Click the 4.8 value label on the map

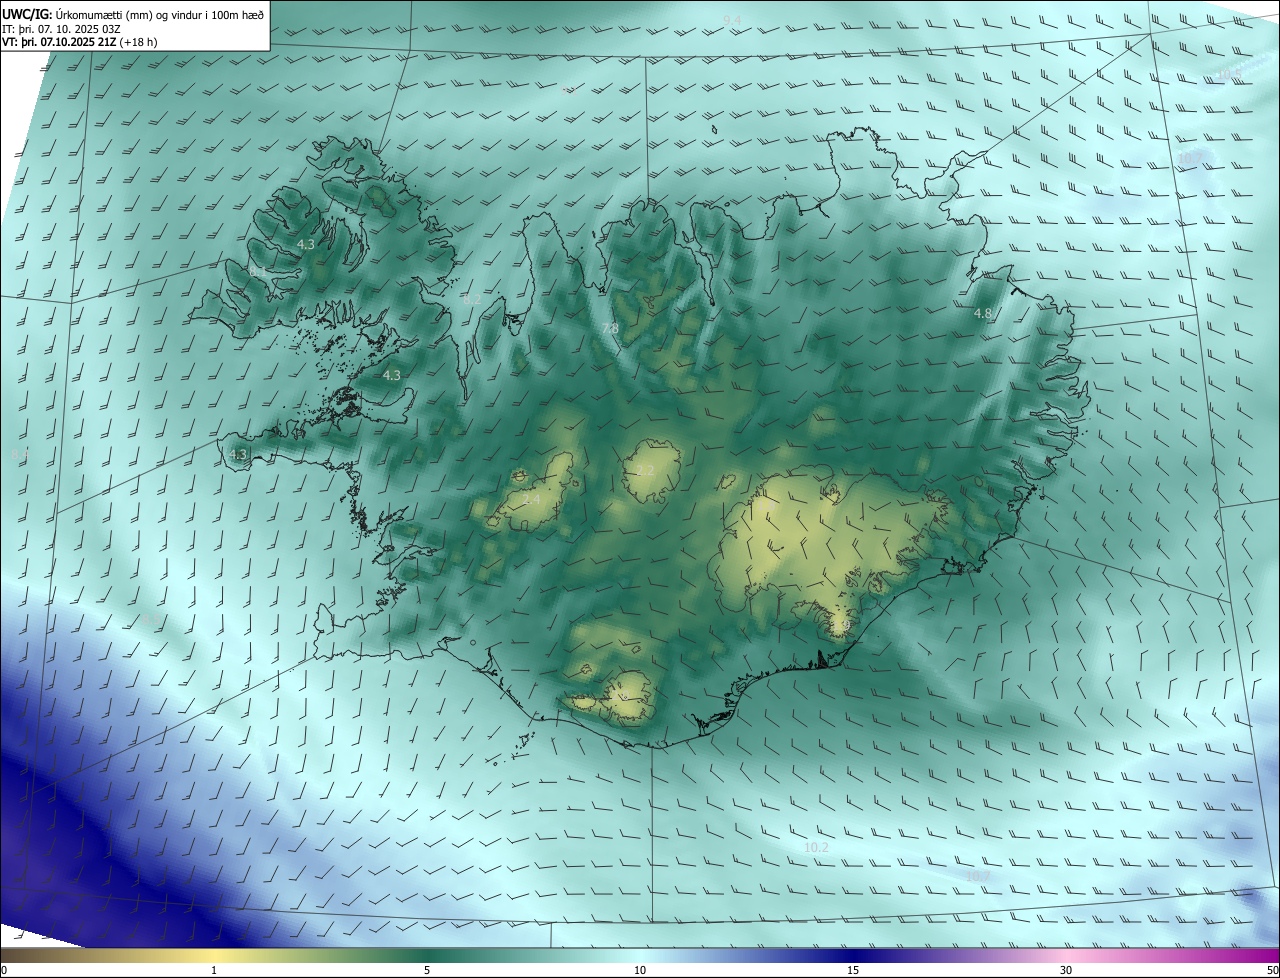pos(983,314)
